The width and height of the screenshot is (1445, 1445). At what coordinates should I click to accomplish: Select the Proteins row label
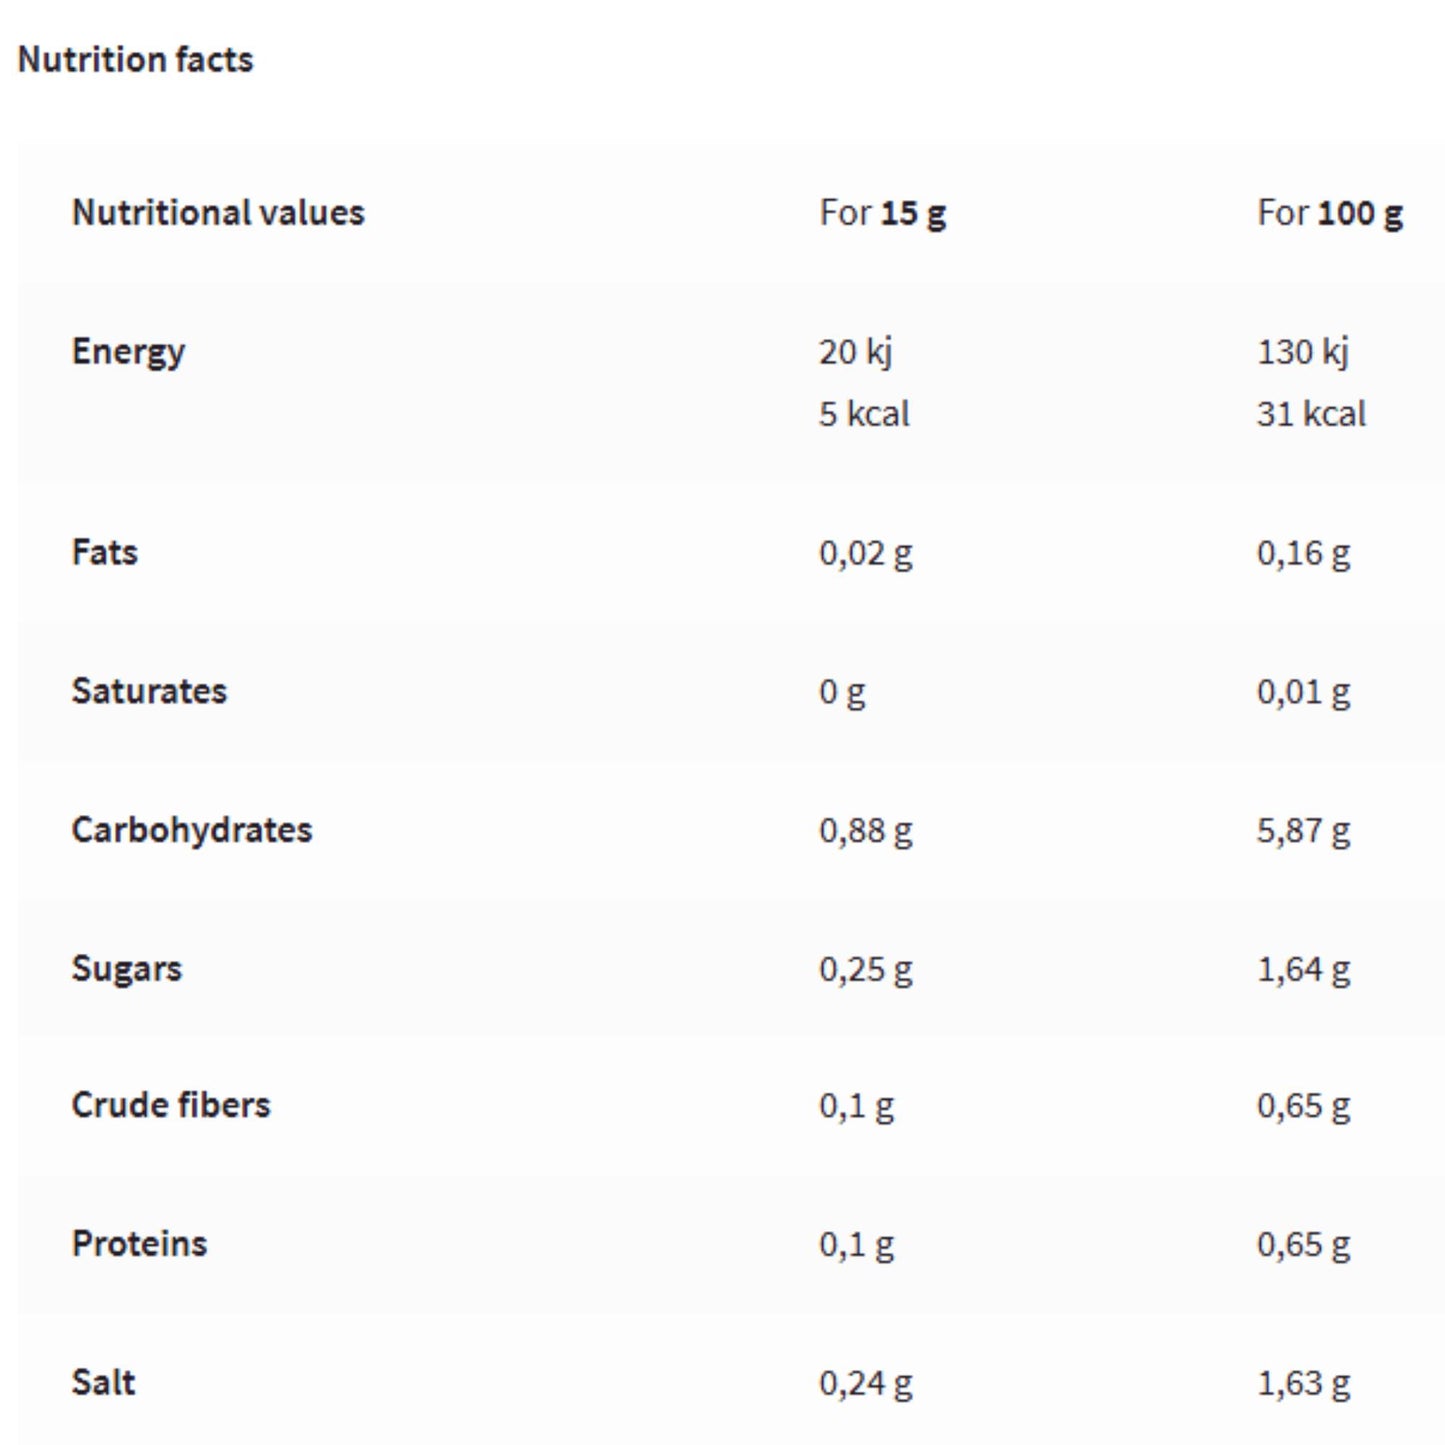[x=139, y=1244]
